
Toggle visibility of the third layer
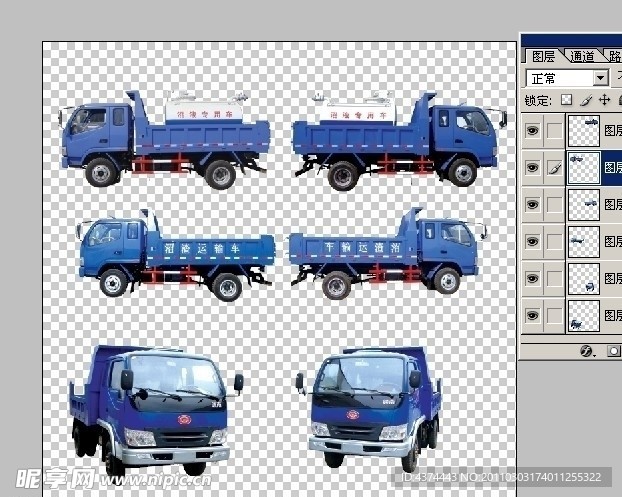point(532,204)
